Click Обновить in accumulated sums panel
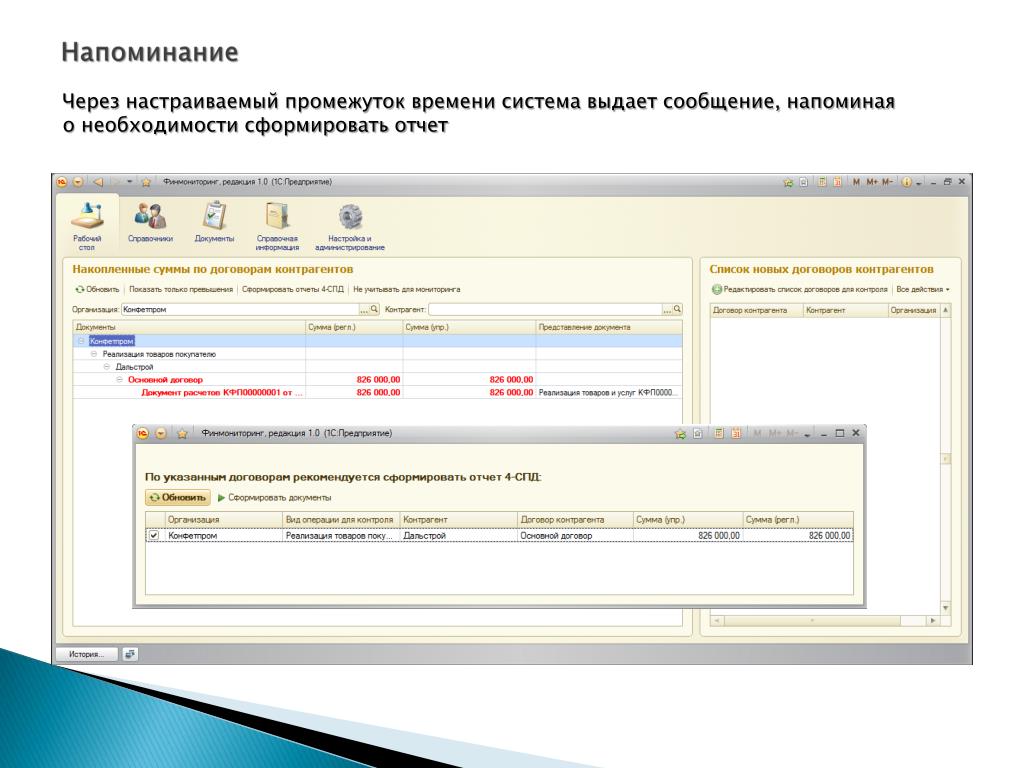This screenshot has width=1024, height=768. 97,289
